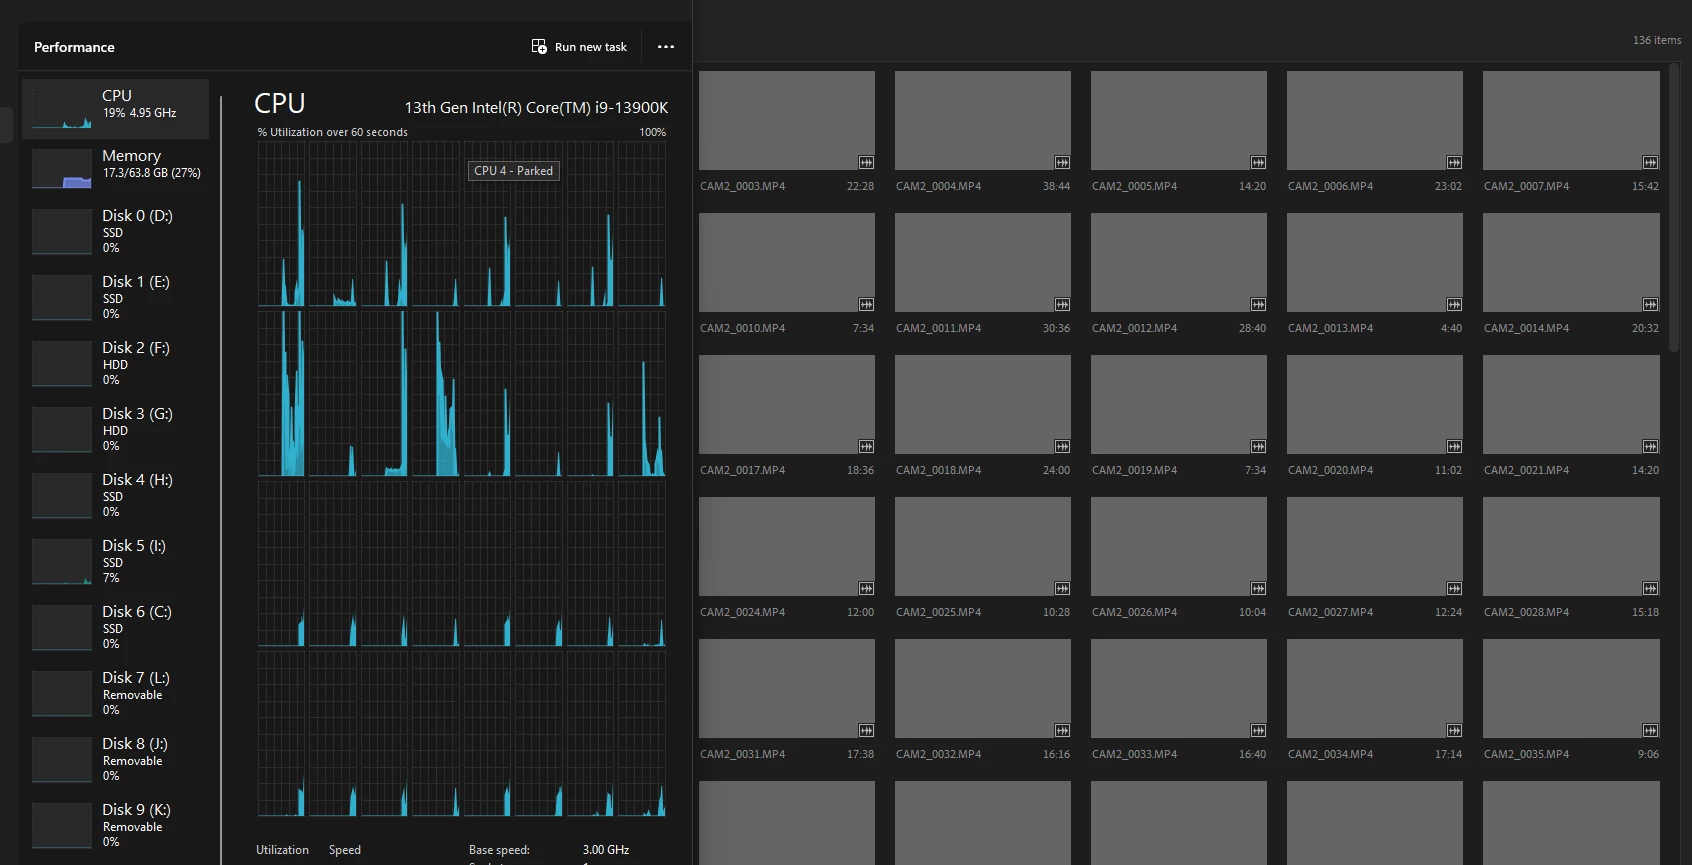The height and width of the screenshot is (865, 1692).
Task: Select CAM2_0035.MP4 video thumbnail
Action: click(x=1571, y=688)
